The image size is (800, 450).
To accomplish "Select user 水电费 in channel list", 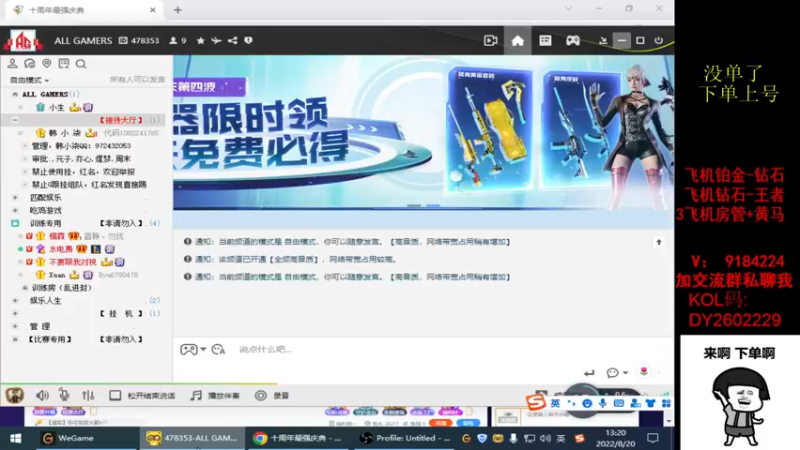I will tap(61, 249).
